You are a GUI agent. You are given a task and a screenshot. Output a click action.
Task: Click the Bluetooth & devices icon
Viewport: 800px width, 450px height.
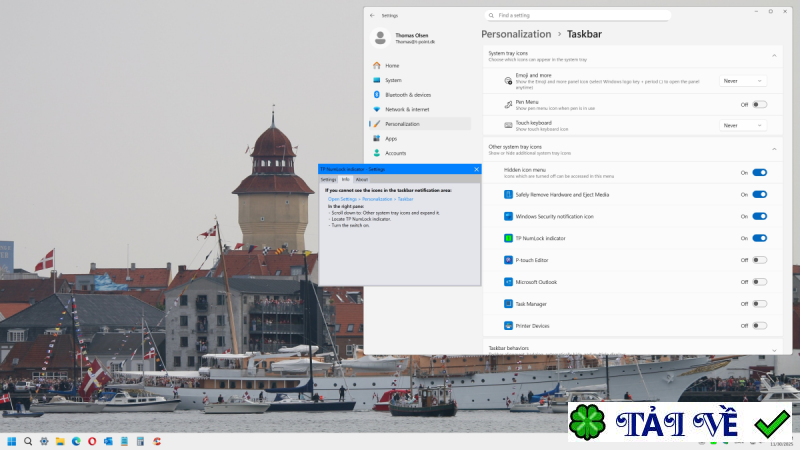coord(377,94)
